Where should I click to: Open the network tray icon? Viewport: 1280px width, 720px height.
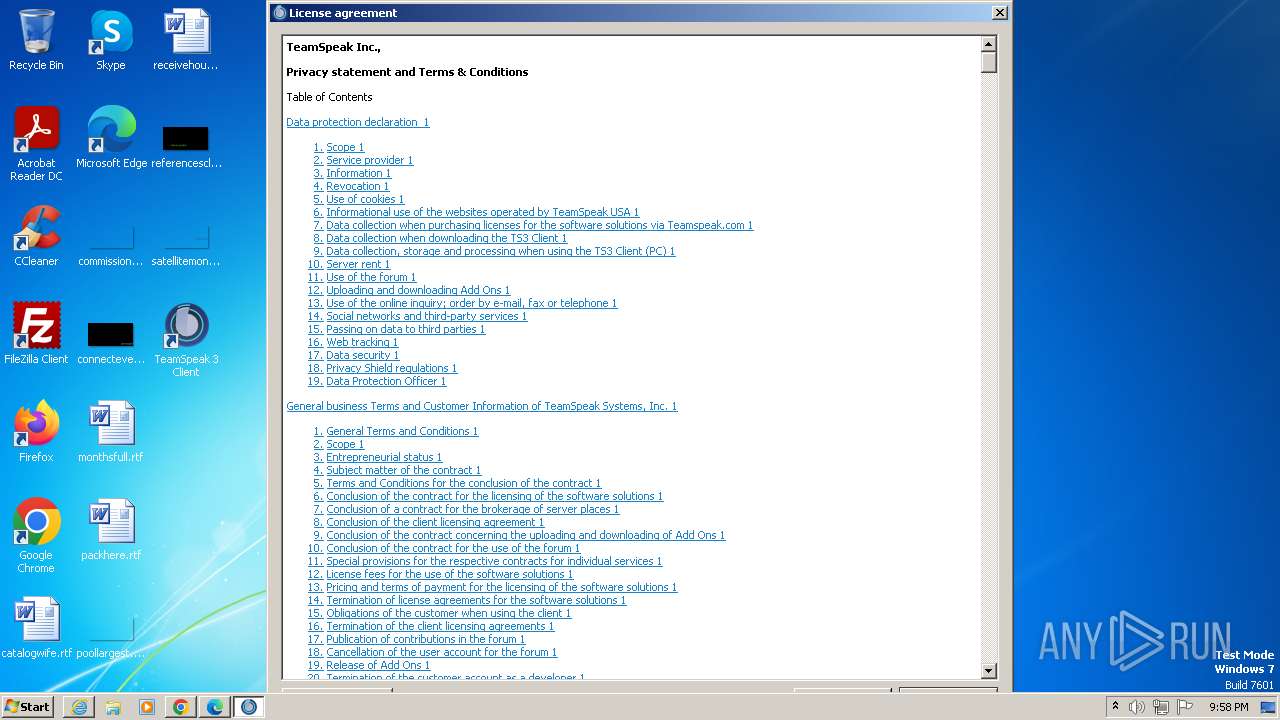[x=1161, y=707]
